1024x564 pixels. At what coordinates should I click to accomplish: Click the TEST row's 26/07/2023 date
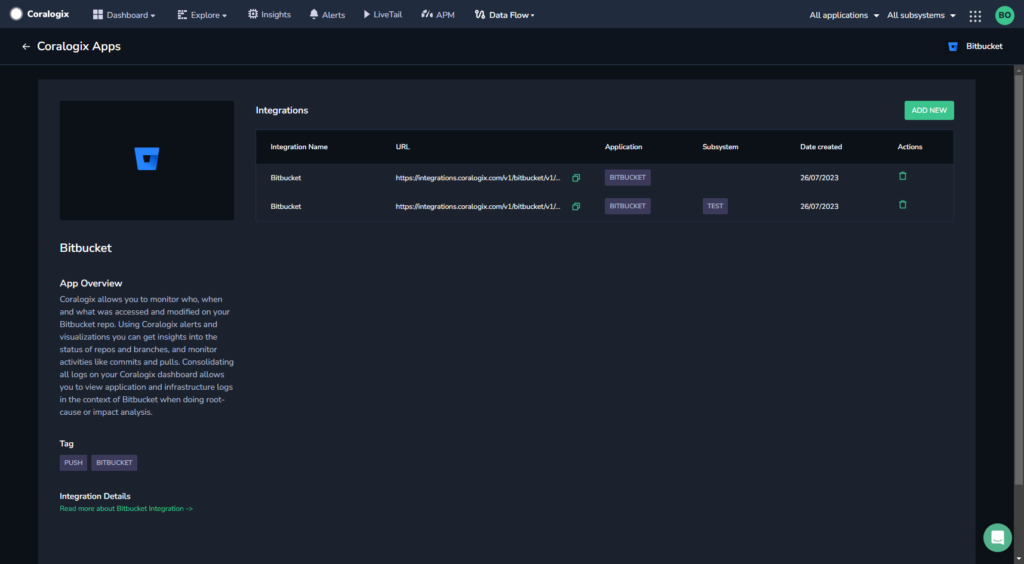tap(820, 206)
